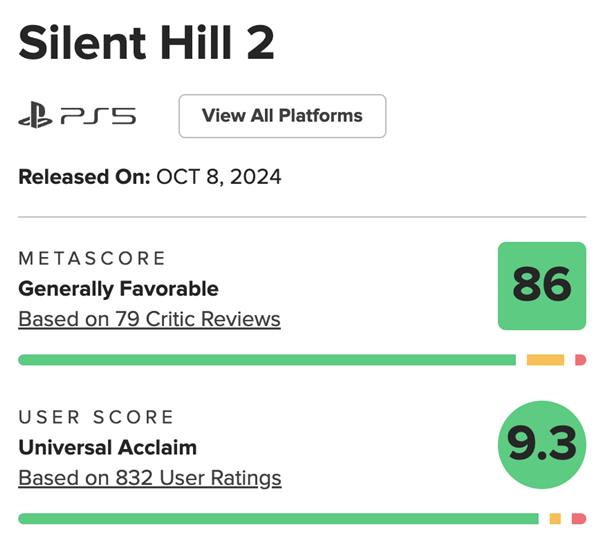Click the USER SCORE heading label
Screen dimensions: 600x540
click(96, 418)
